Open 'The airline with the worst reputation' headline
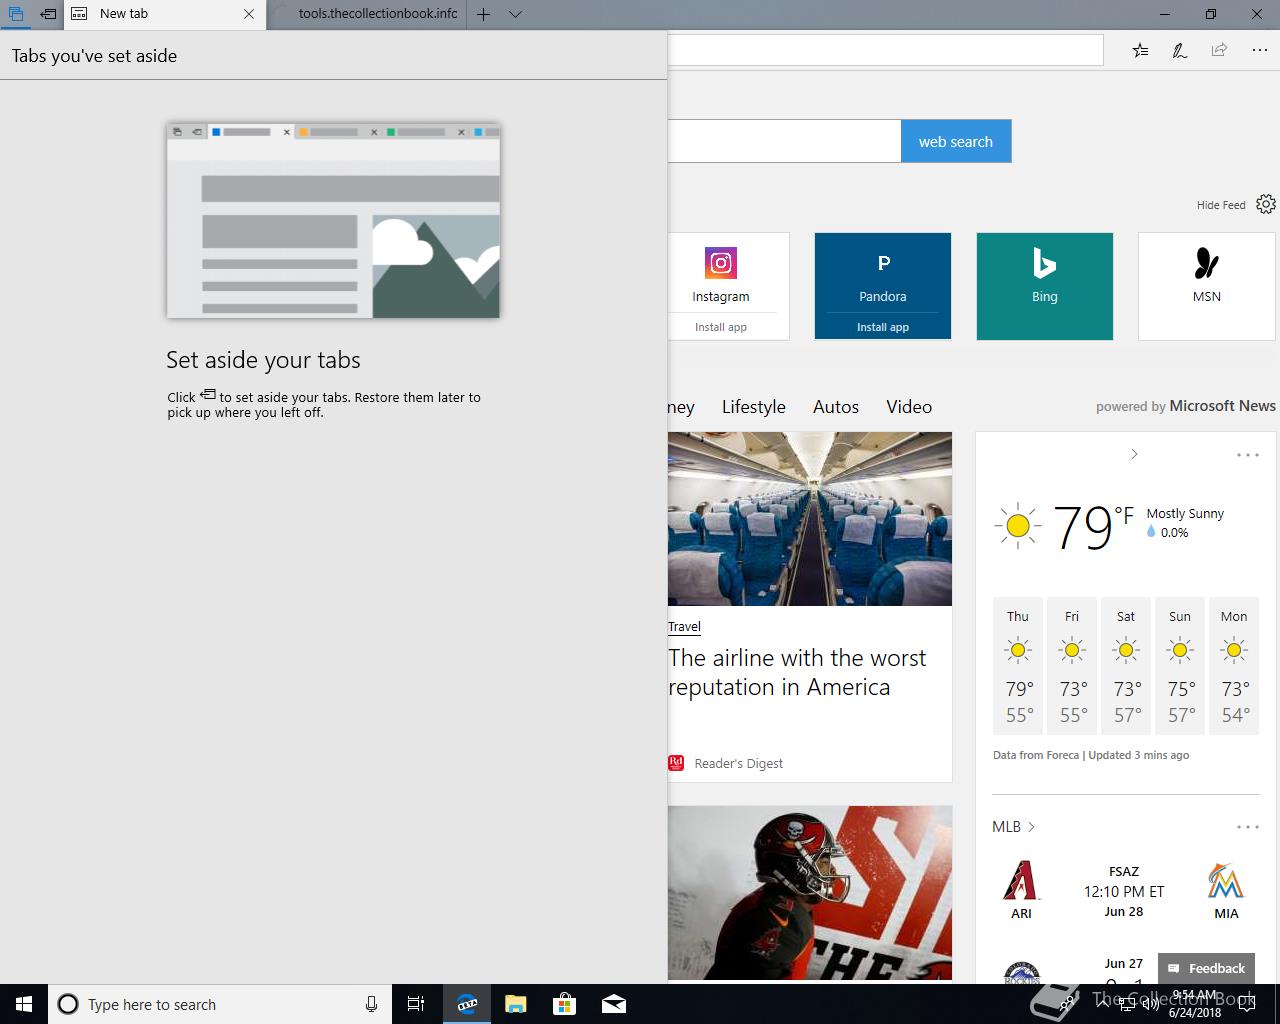This screenshot has height=1024, width=1280. [x=797, y=672]
